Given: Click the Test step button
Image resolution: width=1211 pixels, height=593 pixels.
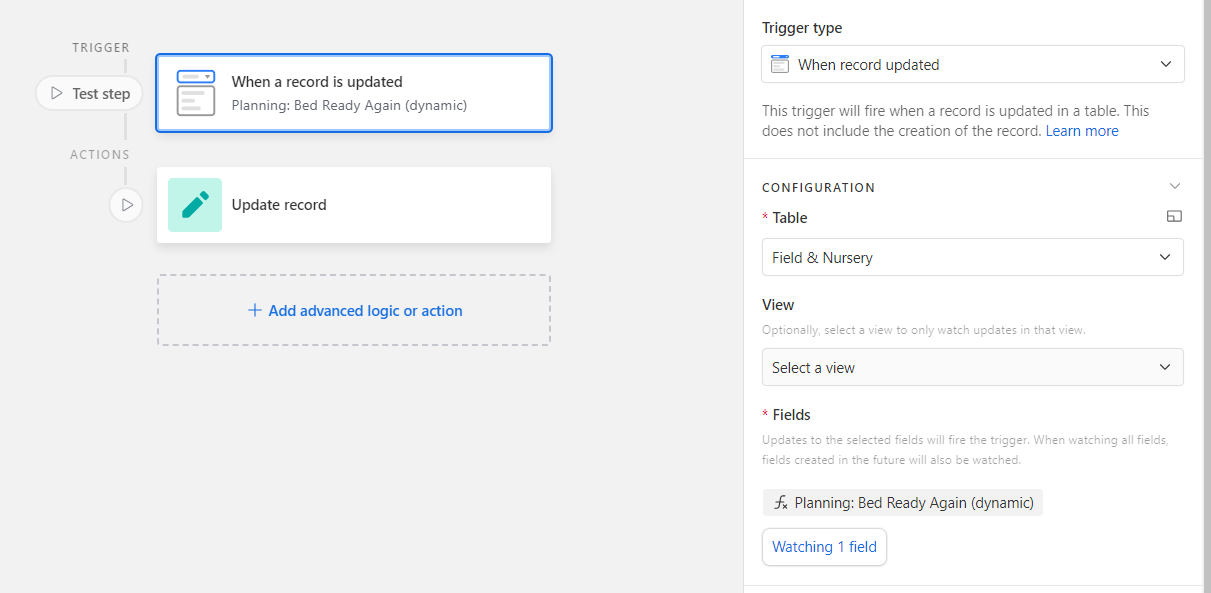Looking at the screenshot, I should (x=90, y=93).
